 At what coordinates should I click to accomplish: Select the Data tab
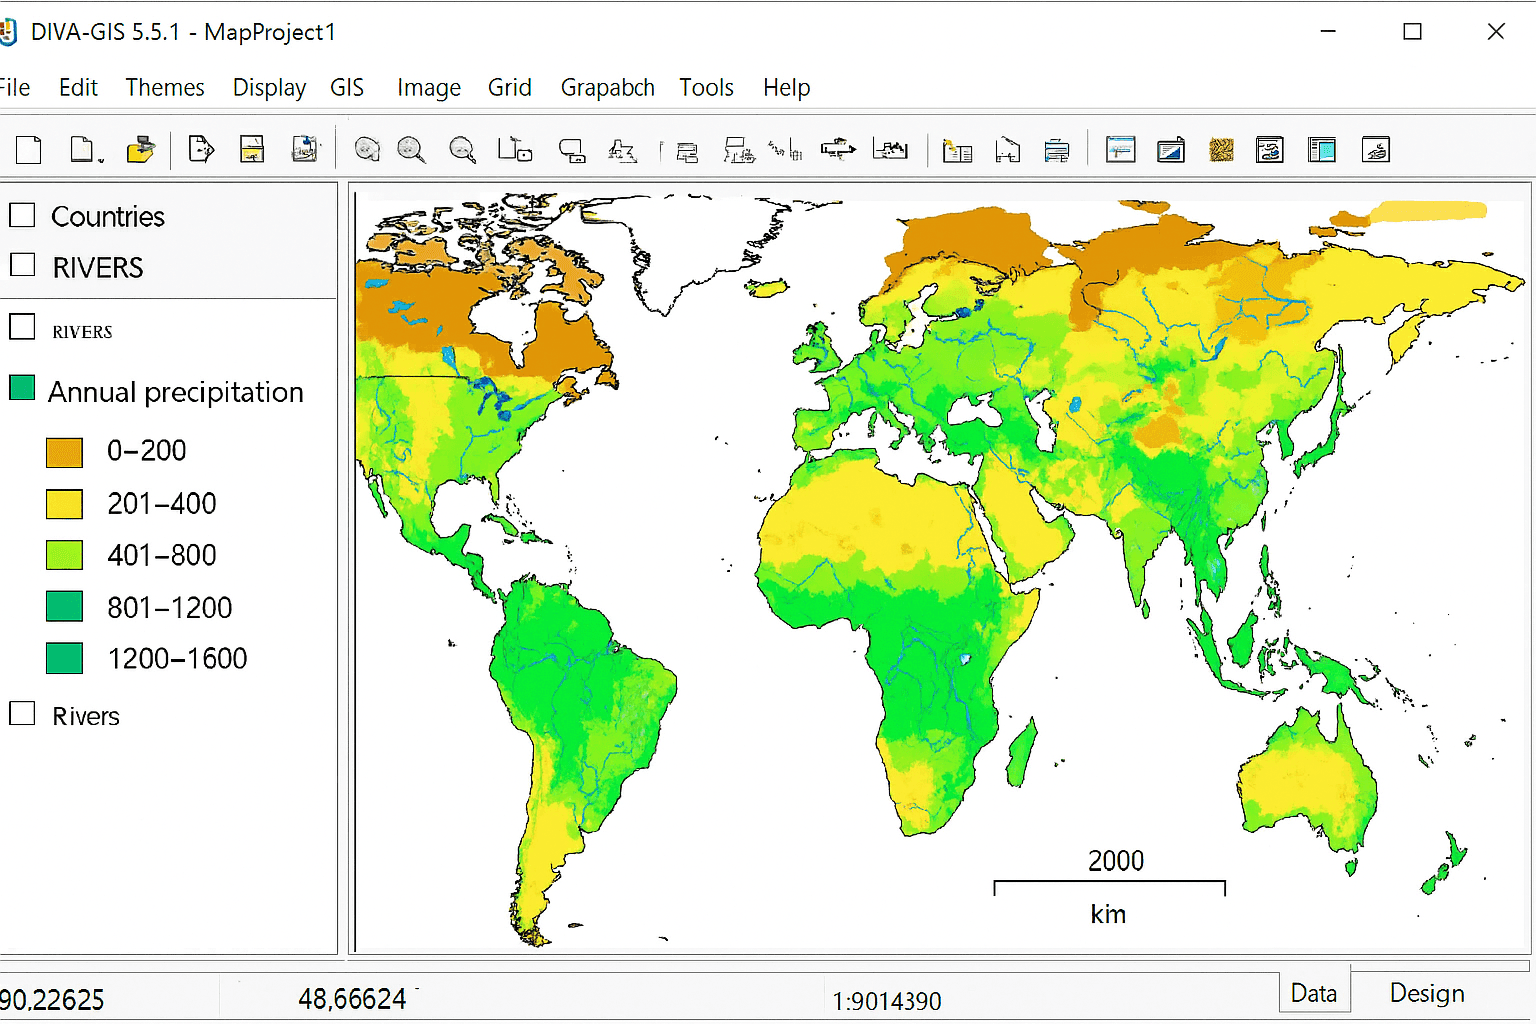coord(1314,993)
